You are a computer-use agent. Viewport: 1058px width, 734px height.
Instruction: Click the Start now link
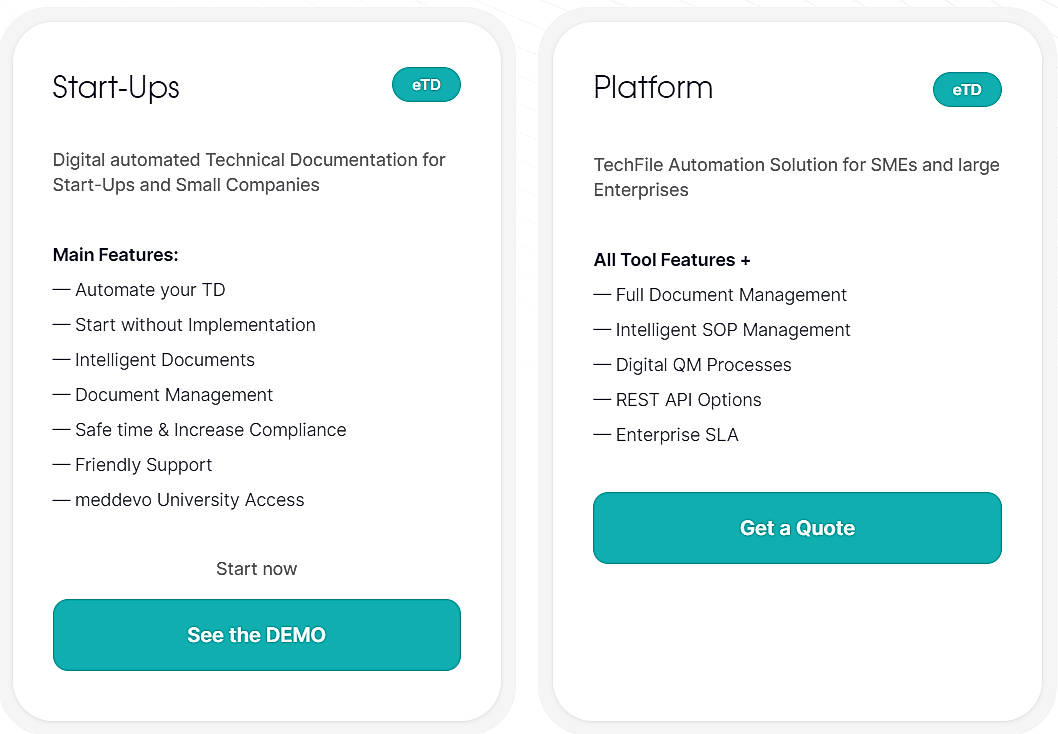(x=256, y=568)
